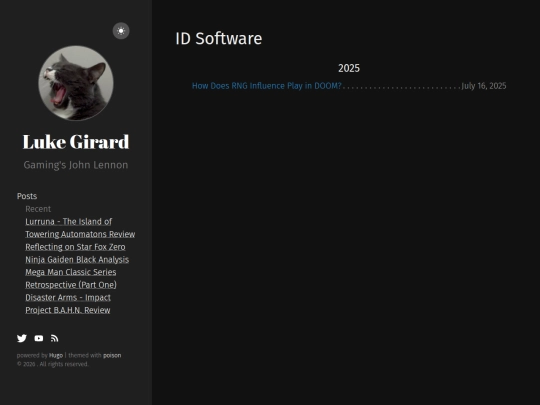The height and width of the screenshot is (405, 540).
Task: Open Mega Man Classic Series Retrospective (Part One)
Action: [71, 278]
